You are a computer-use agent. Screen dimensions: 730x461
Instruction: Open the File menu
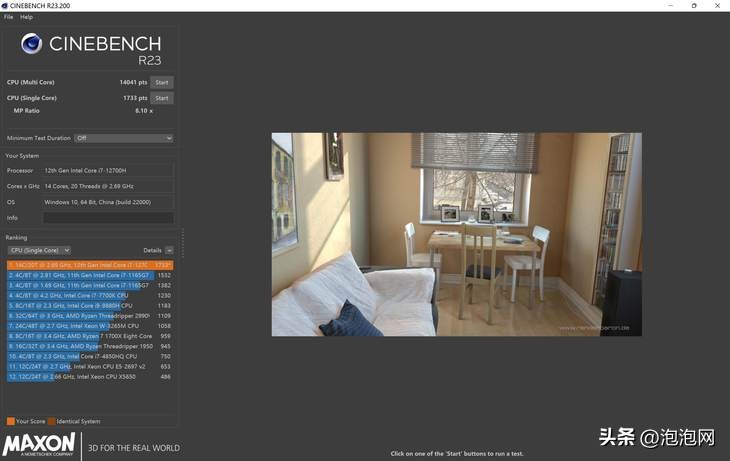point(8,17)
